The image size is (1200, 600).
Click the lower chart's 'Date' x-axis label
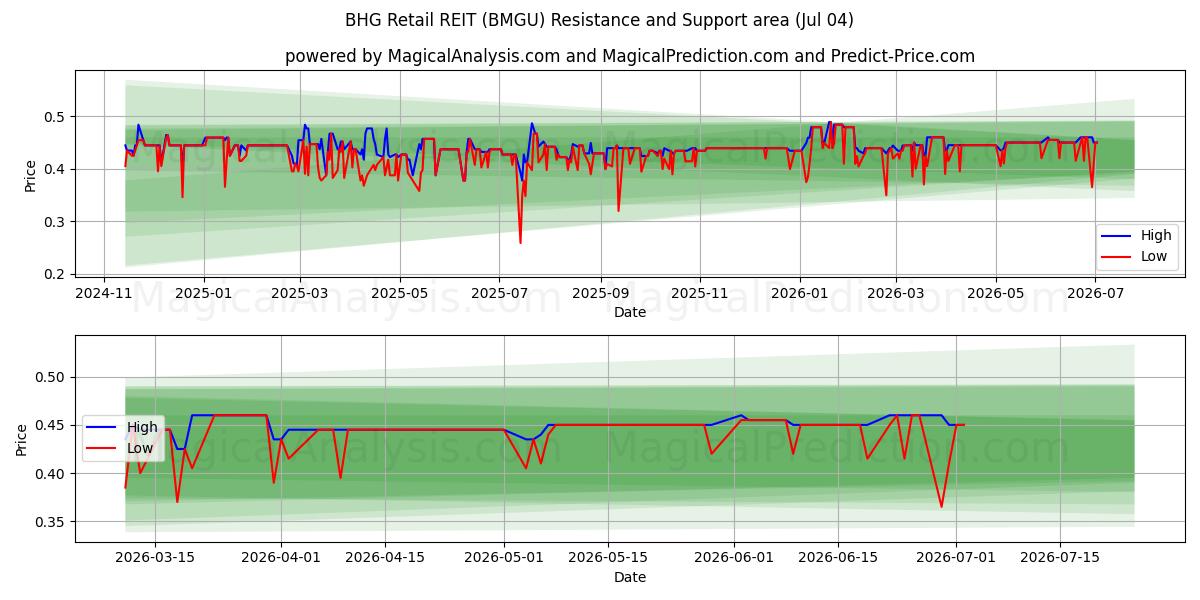(x=630, y=577)
